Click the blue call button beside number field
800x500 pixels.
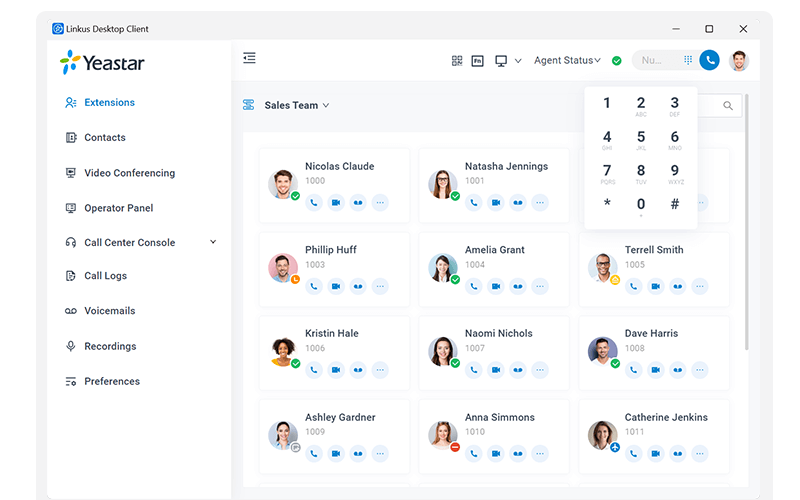click(x=709, y=60)
